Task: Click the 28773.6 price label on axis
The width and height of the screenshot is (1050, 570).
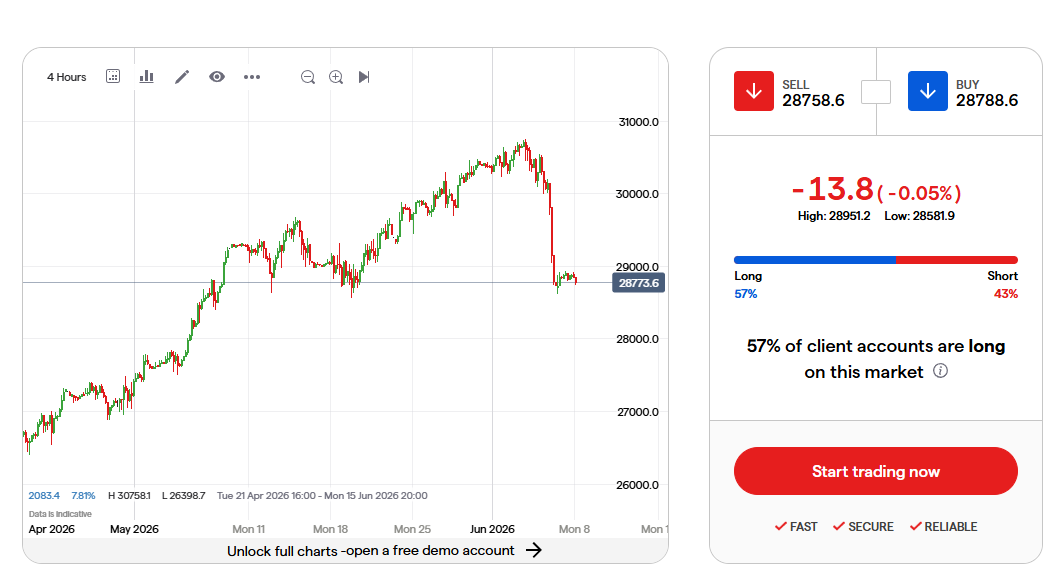Action: pyautogui.click(x=638, y=283)
